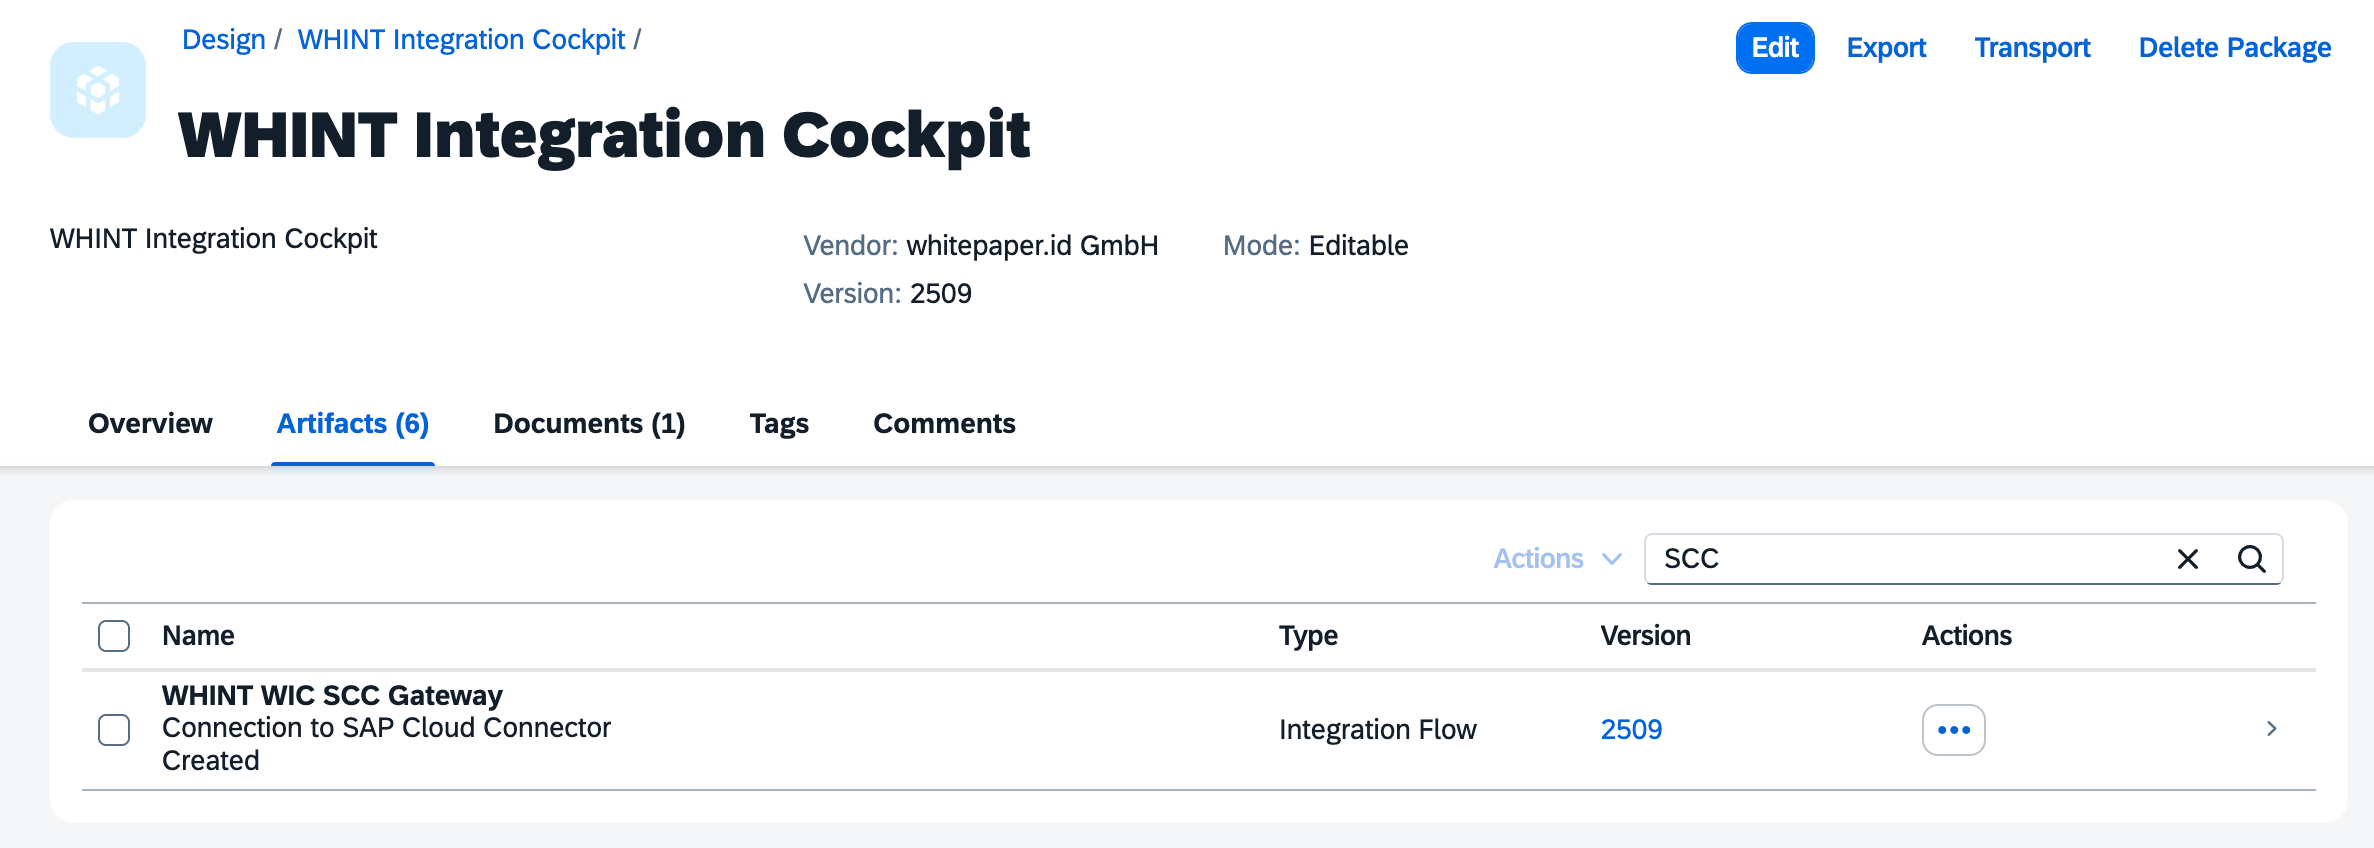Open the three-dots row actions menu

[1953, 730]
